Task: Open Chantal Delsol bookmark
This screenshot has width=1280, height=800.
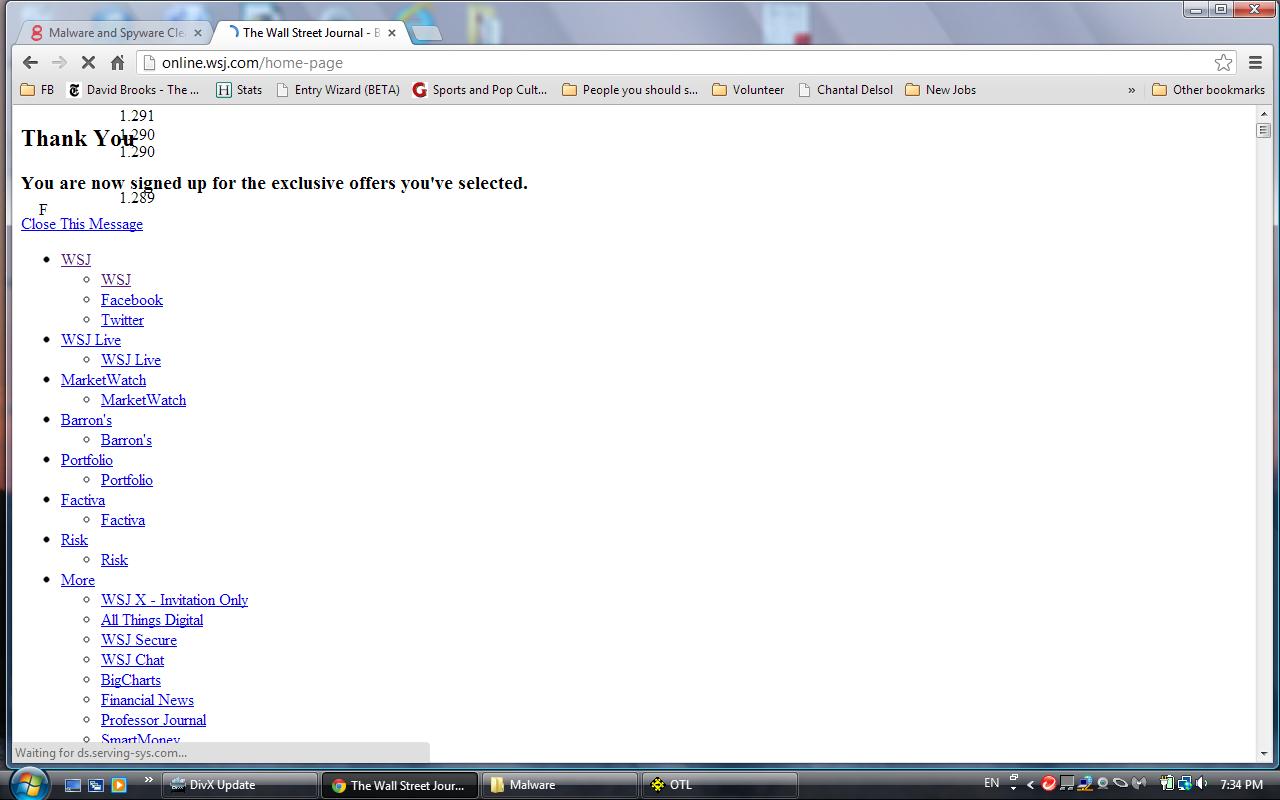Action: point(846,90)
